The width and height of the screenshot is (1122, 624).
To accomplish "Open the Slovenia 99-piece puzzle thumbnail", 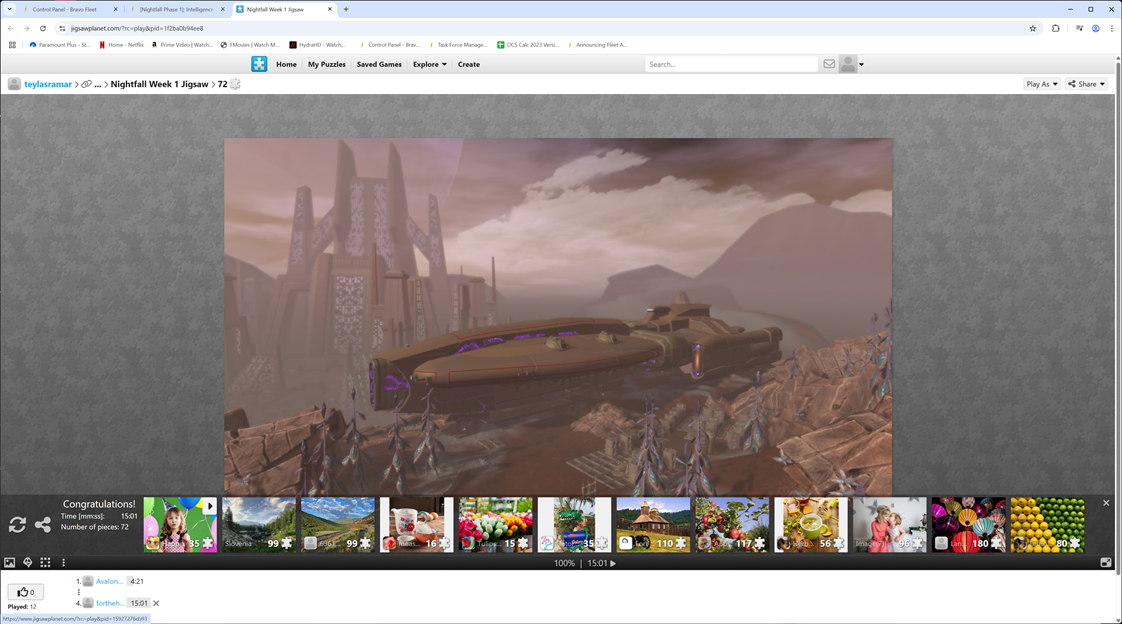I will (x=259, y=525).
